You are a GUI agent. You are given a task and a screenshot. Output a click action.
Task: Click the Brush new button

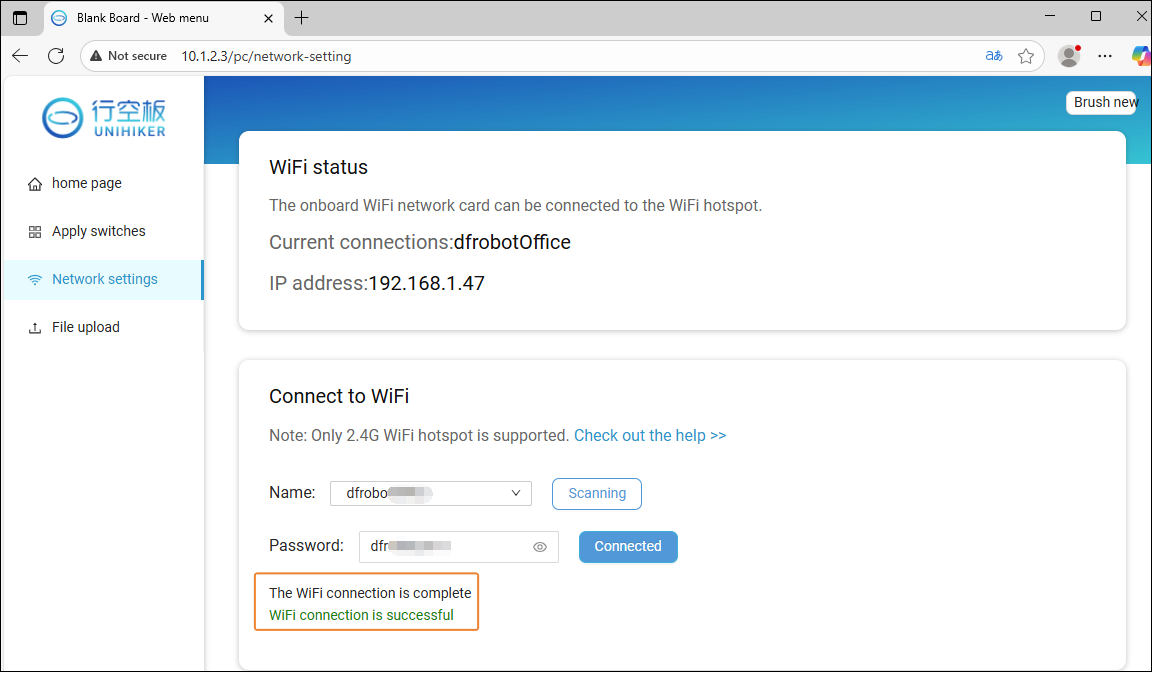pyautogui.click(x=1105, y=102)
